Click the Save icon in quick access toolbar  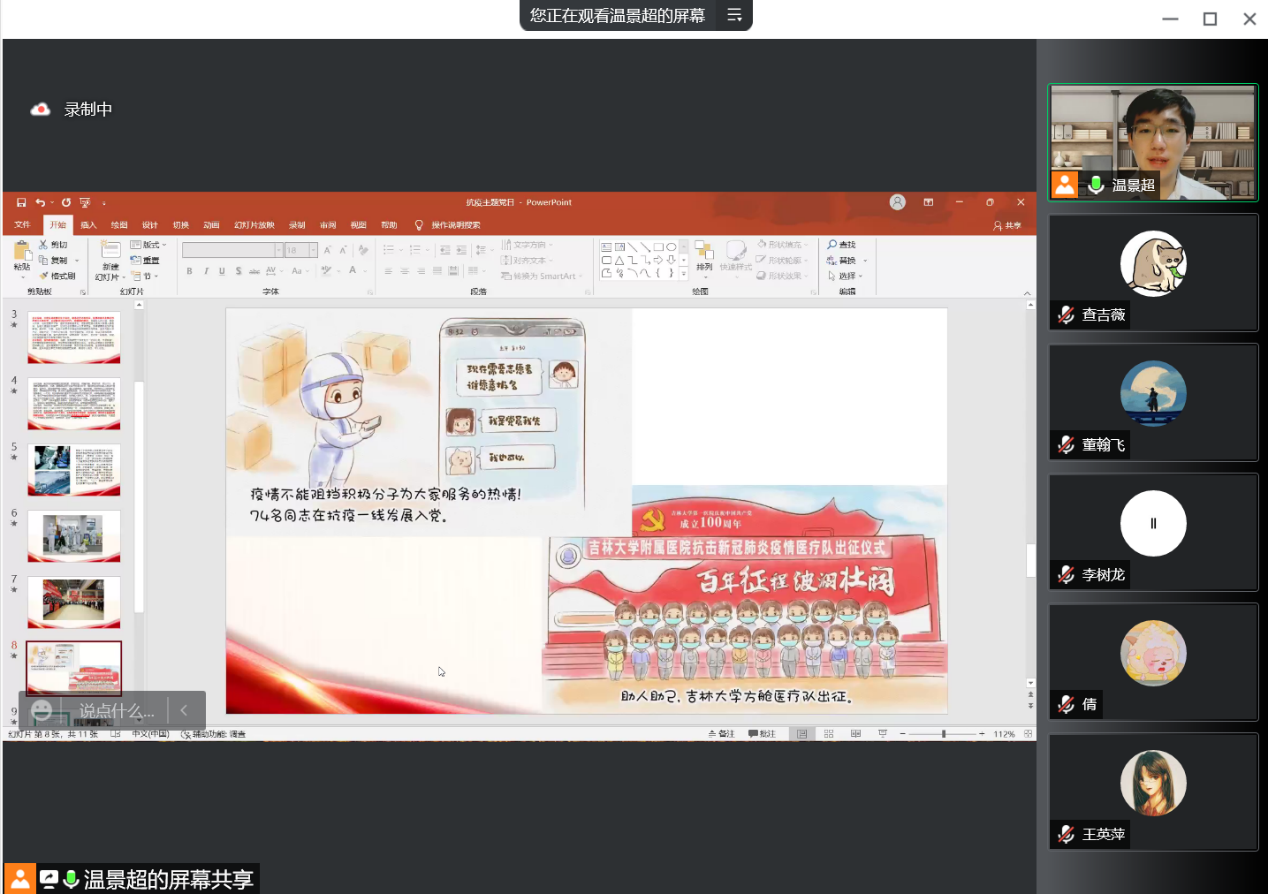[x=21, y=202]
